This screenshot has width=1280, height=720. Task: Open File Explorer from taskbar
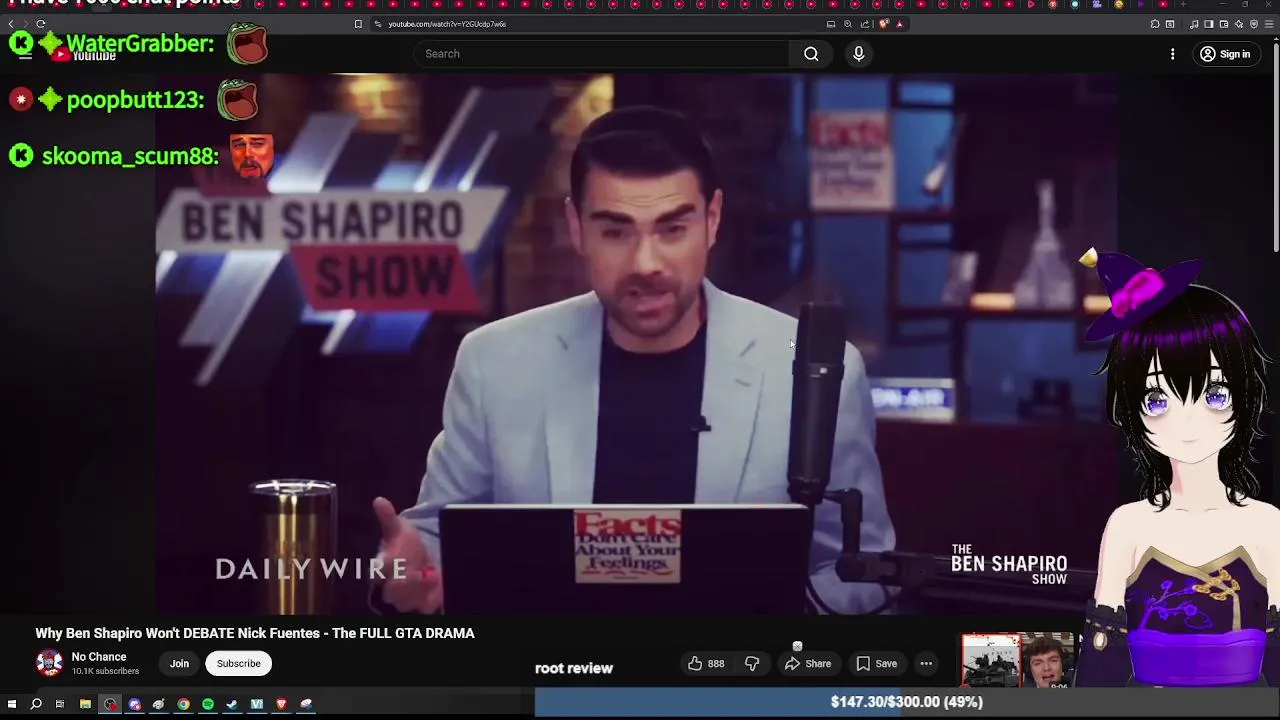coord(85,704)
